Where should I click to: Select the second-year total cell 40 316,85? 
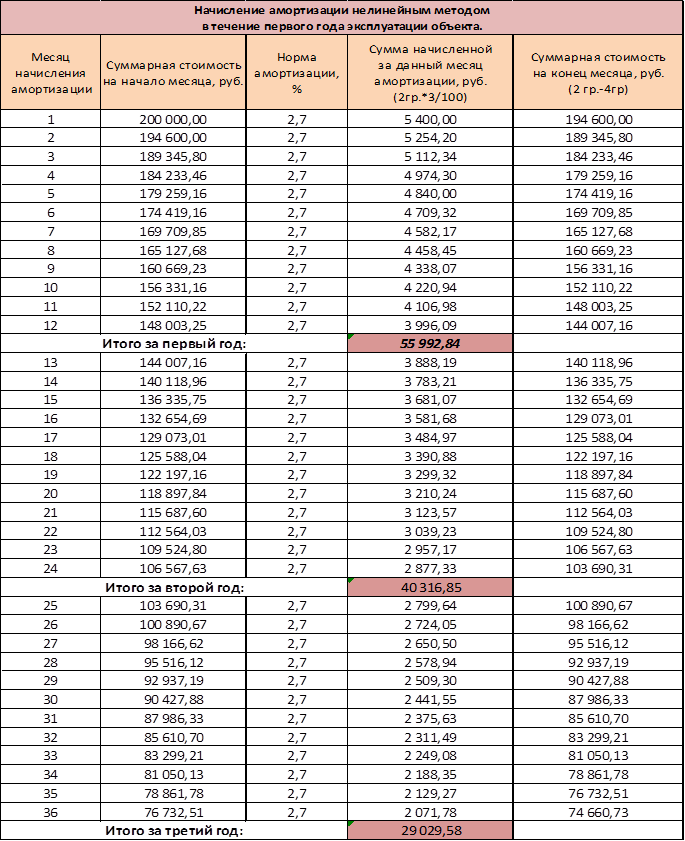pyautogui.click(x=430, y=587)
